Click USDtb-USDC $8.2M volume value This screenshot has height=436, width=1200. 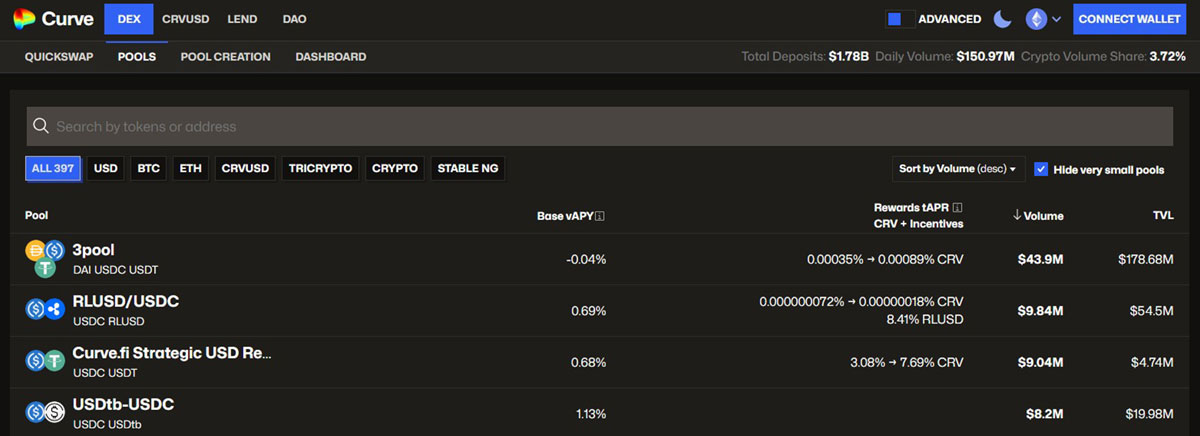click(x=1044, y=412)
